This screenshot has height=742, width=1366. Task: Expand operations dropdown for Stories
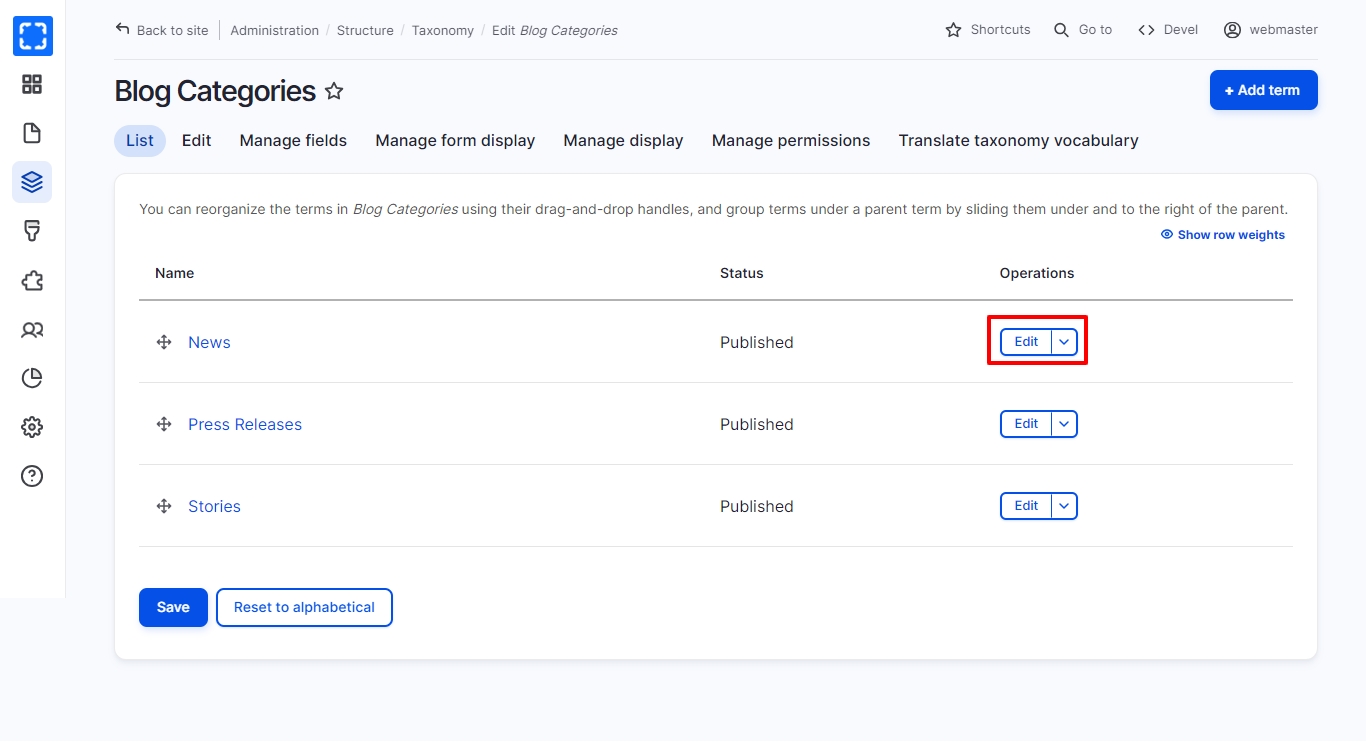[x=1064, y=506]
